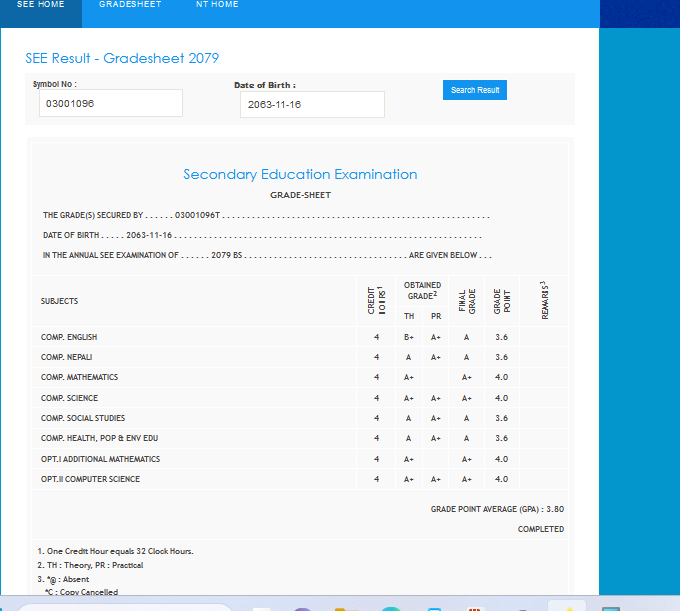680x611 pixels.
Task: Click the COMP. MATHEMATICS subject name
Action: click(79, 377)
